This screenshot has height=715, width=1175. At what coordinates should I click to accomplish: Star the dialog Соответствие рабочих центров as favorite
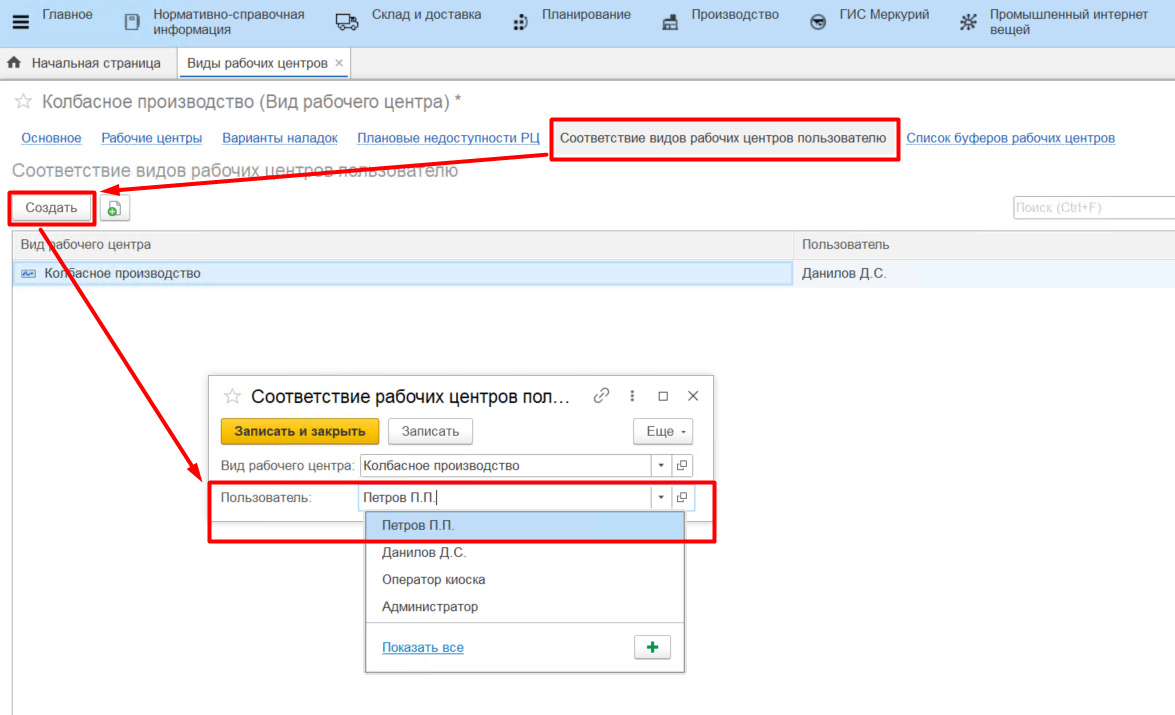[232, 396]
